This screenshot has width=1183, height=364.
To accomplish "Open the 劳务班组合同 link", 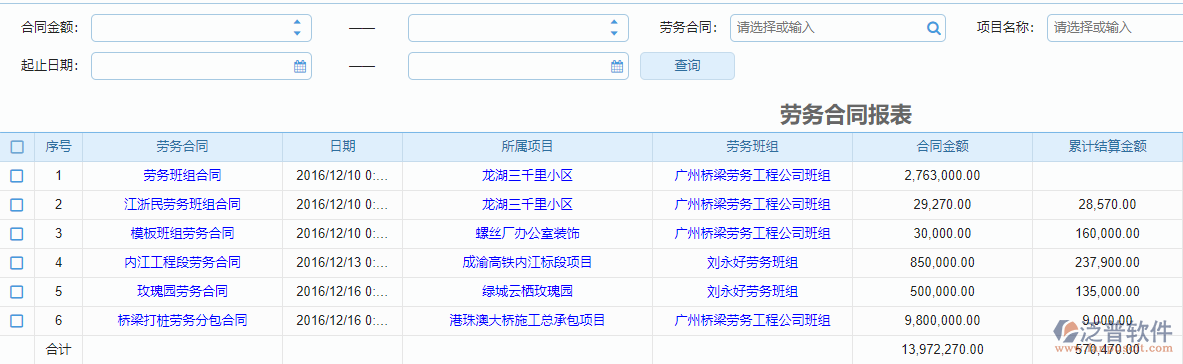I will click(x=182, y=176).
